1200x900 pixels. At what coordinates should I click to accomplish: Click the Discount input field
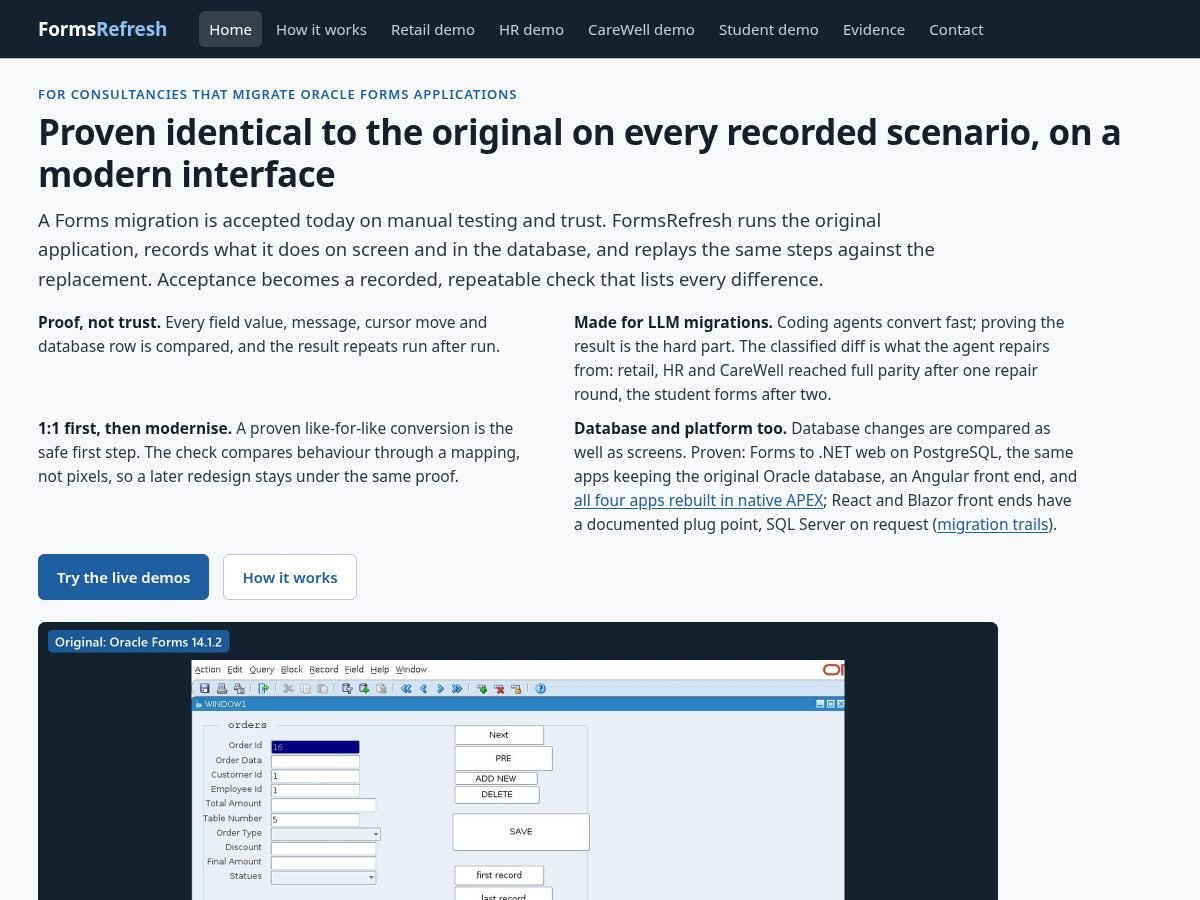coord(324,848)
